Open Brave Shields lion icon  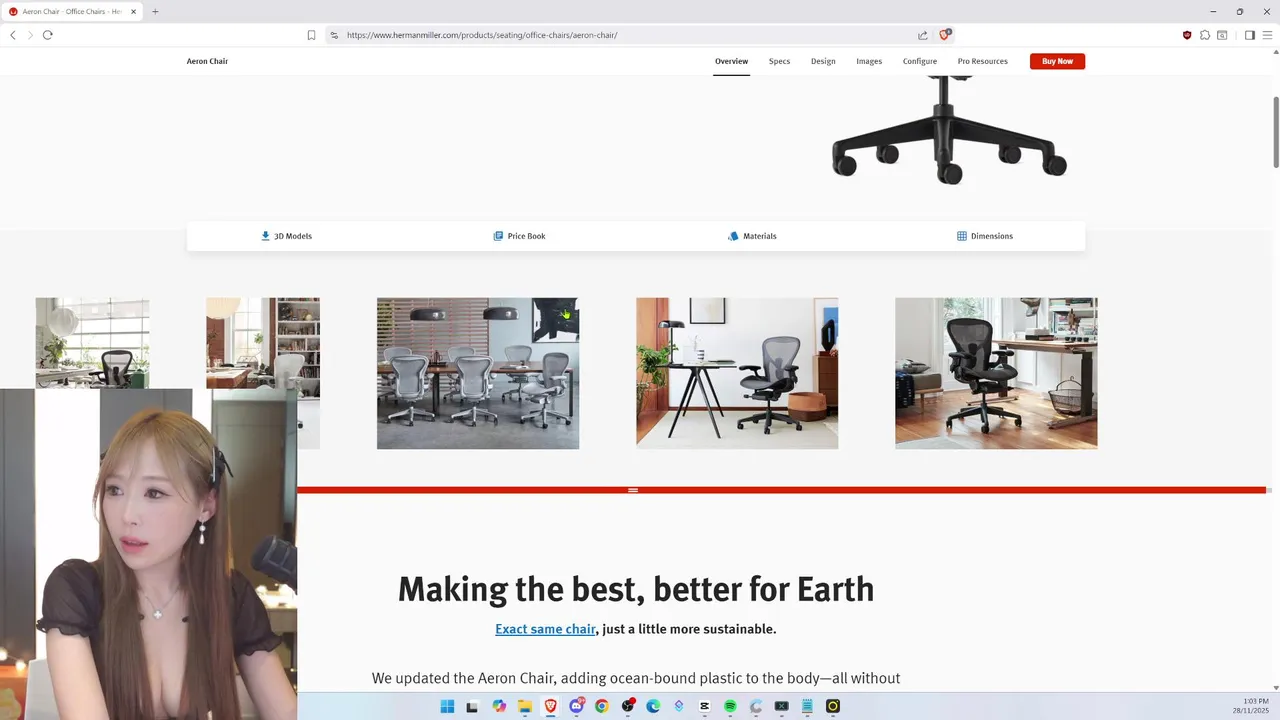pos(944,35)
